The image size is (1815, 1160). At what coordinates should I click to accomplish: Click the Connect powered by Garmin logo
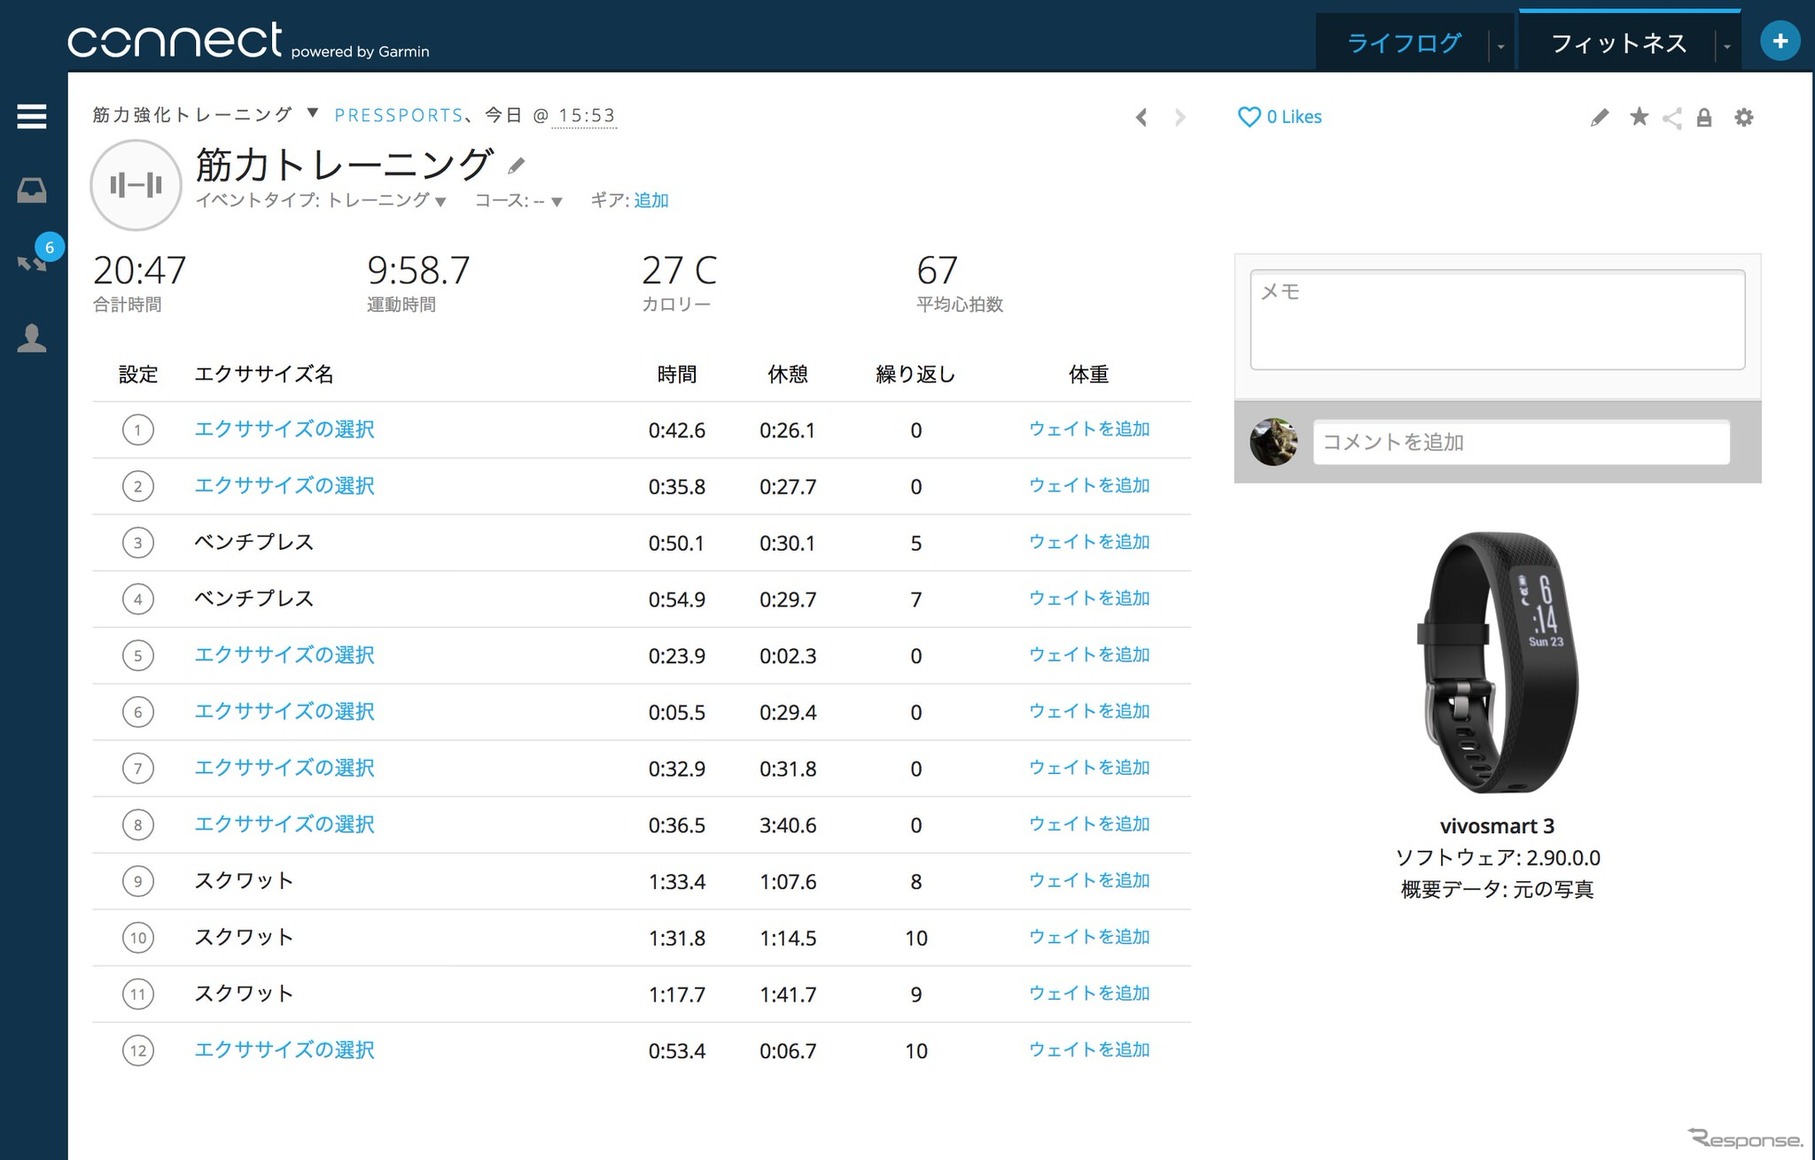(248, 41)
